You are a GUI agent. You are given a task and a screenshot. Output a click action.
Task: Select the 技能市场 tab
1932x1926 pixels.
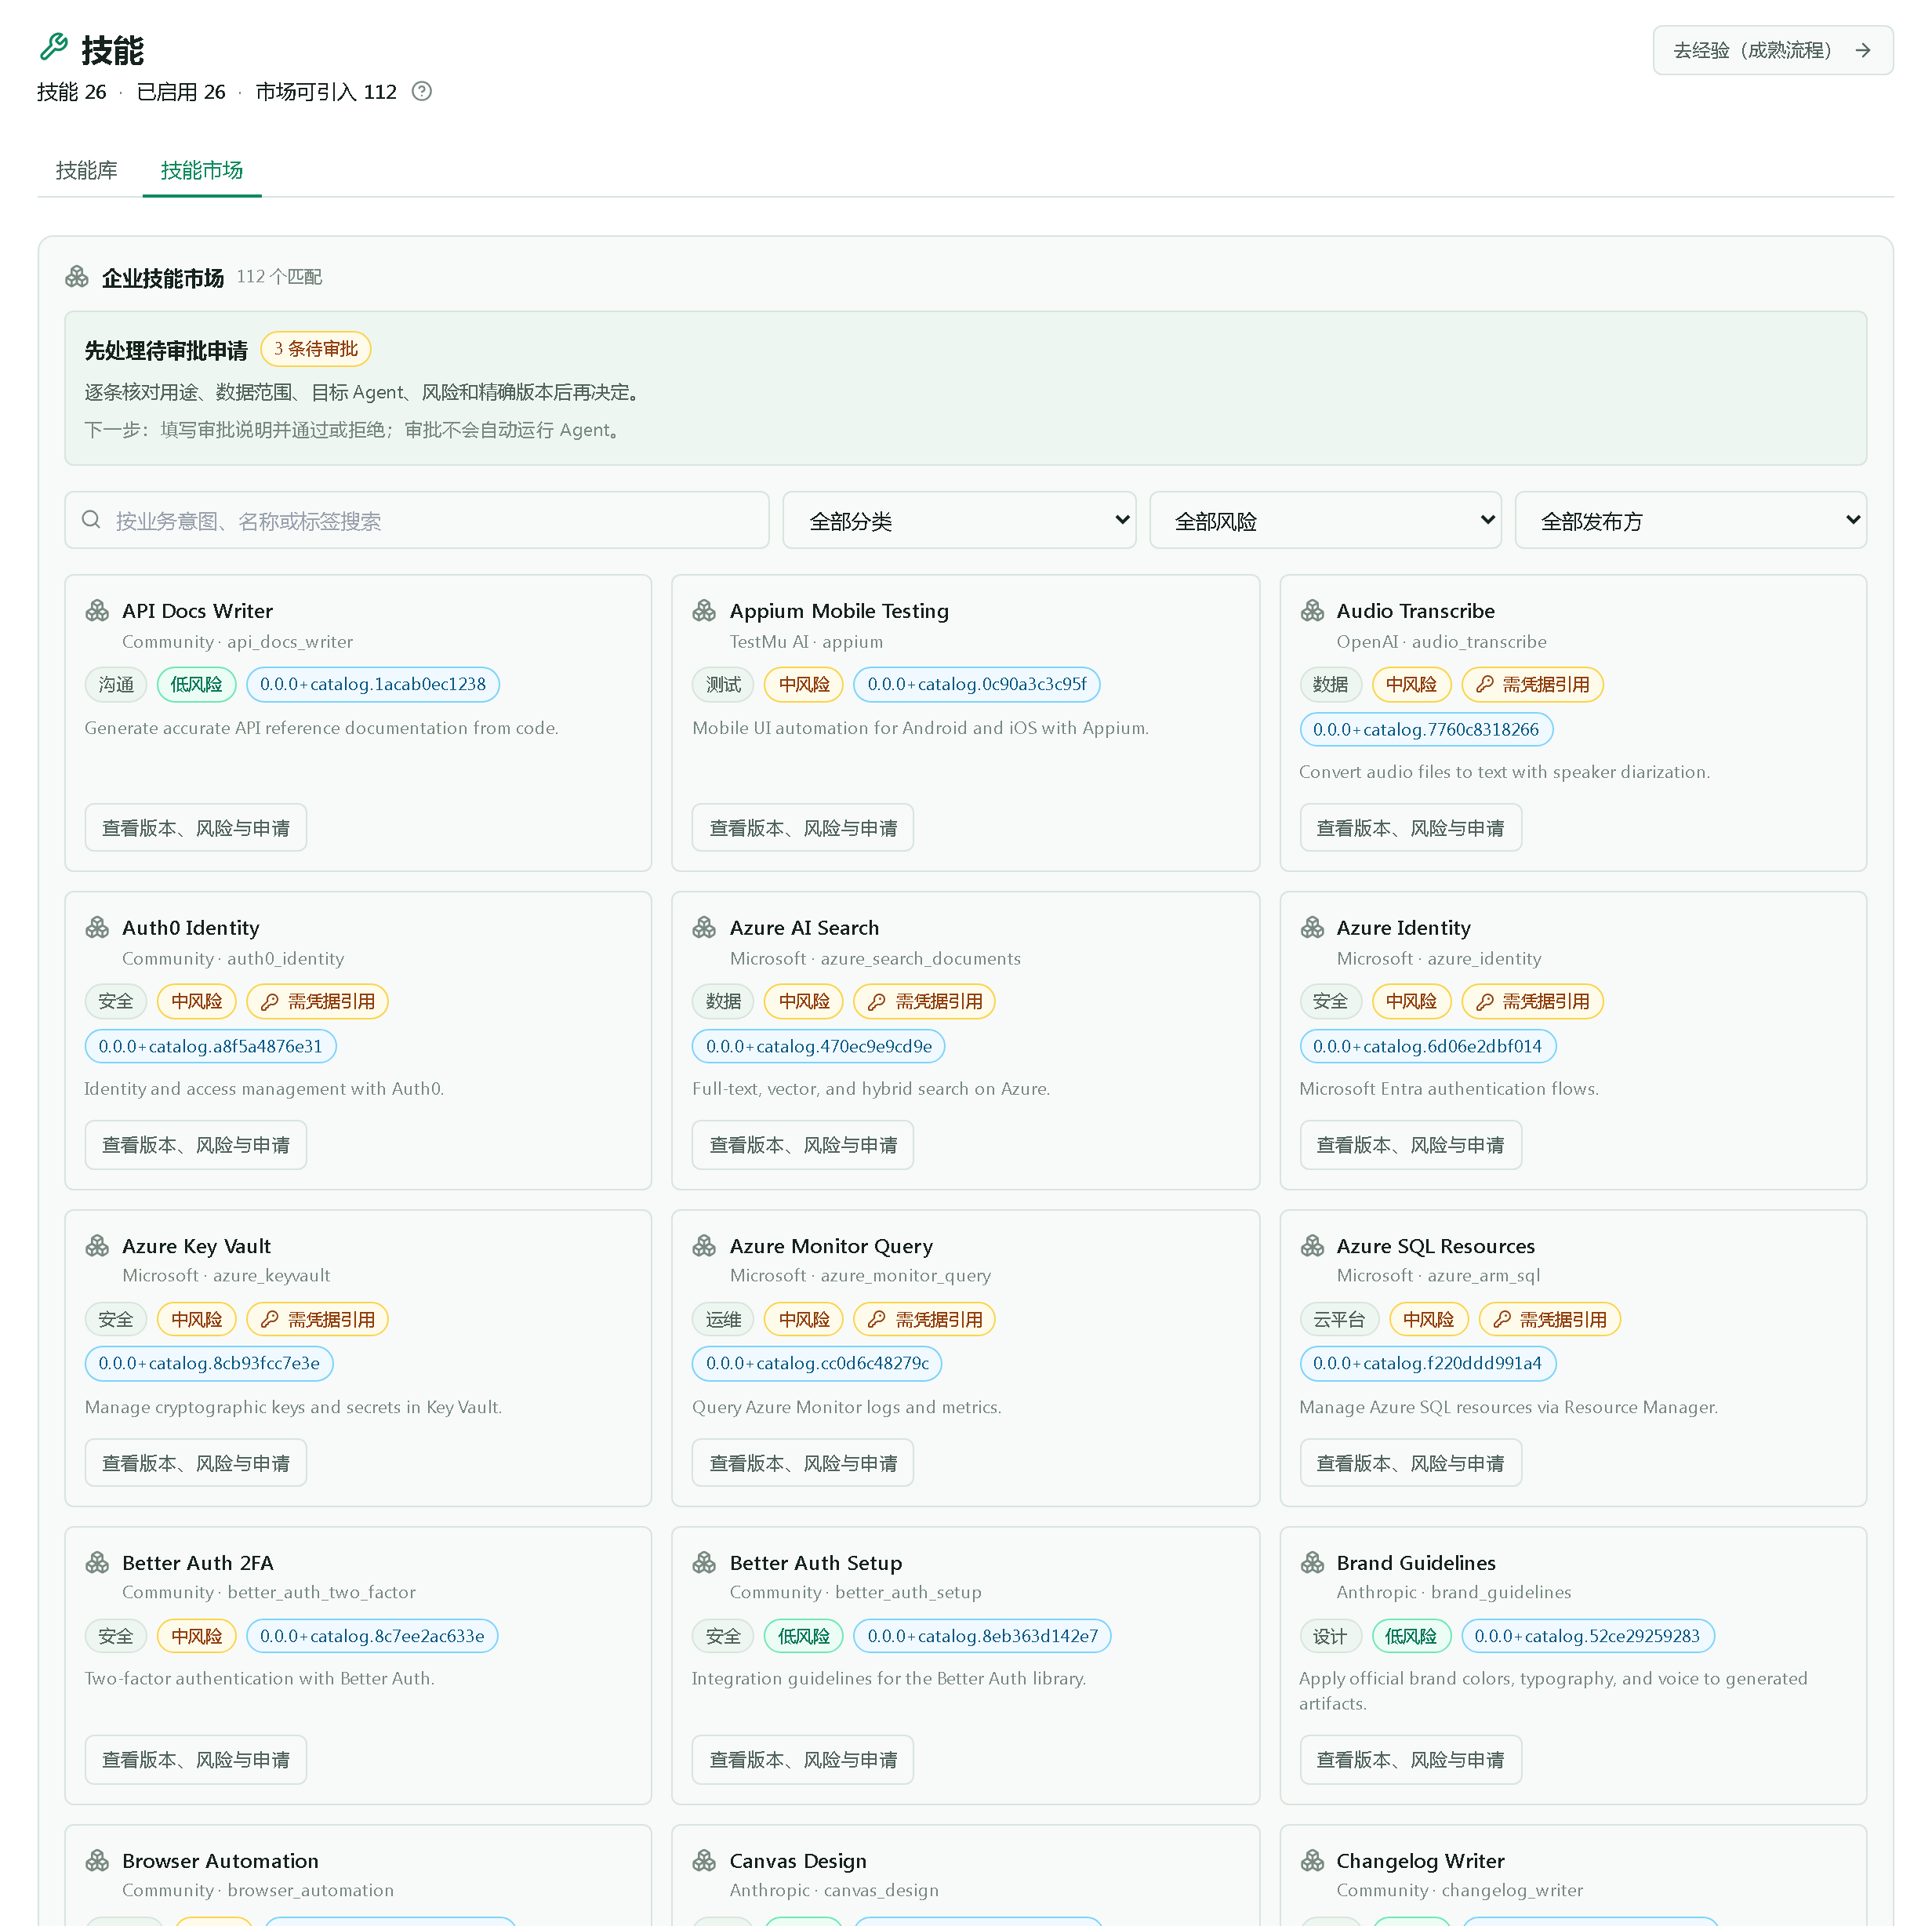pos(202,171)
